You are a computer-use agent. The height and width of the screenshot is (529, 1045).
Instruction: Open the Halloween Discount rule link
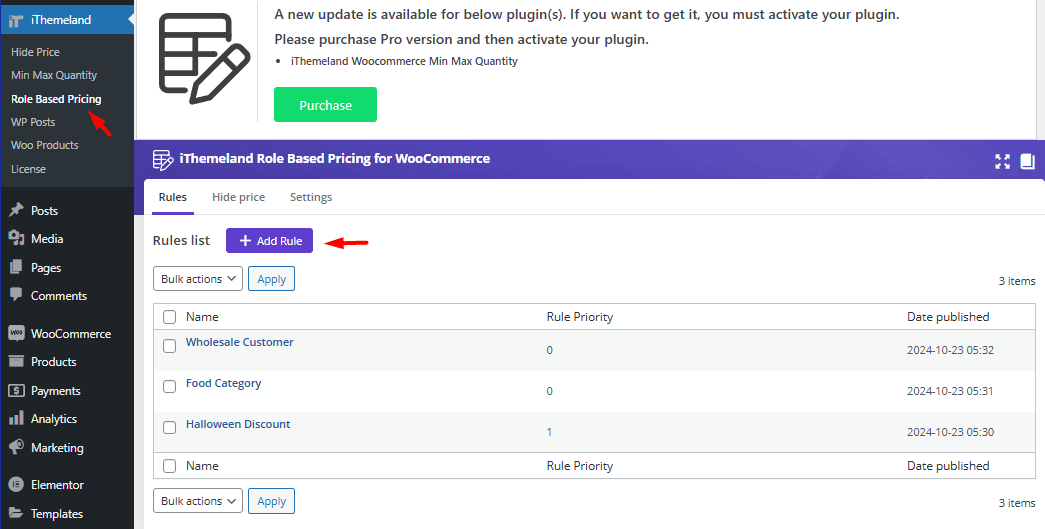pos(238,424)
